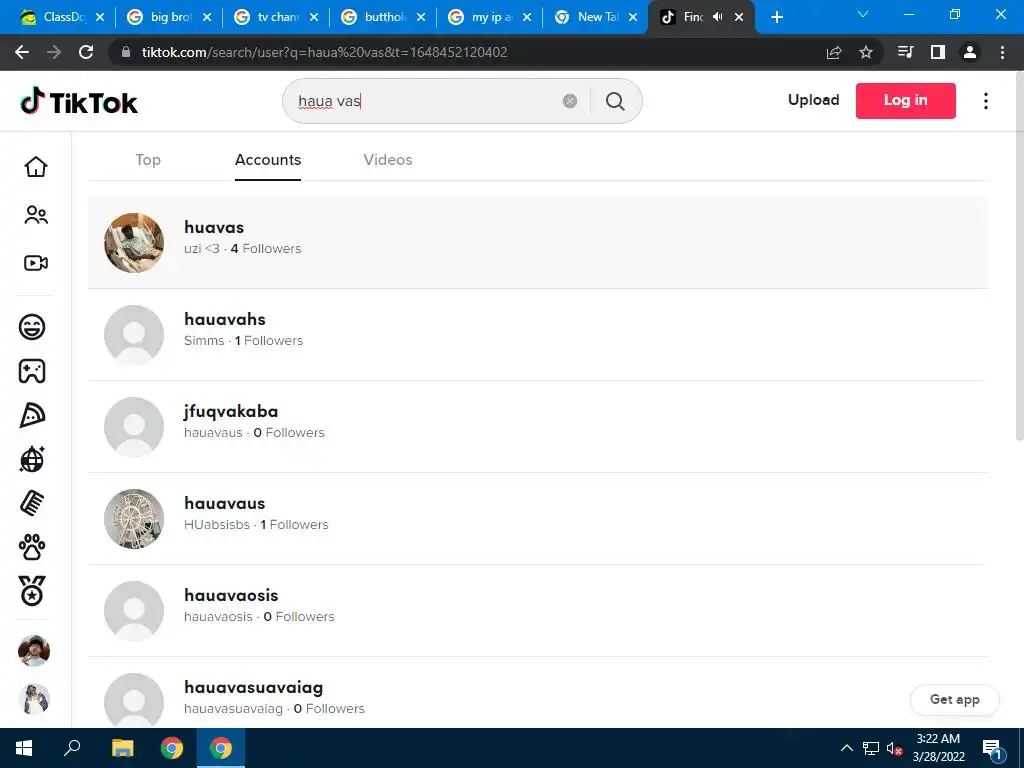Image resolution: width=1024 pixels, height=768 pixels.
Task: Switch to the Top results tab
Action: point(148,160)
